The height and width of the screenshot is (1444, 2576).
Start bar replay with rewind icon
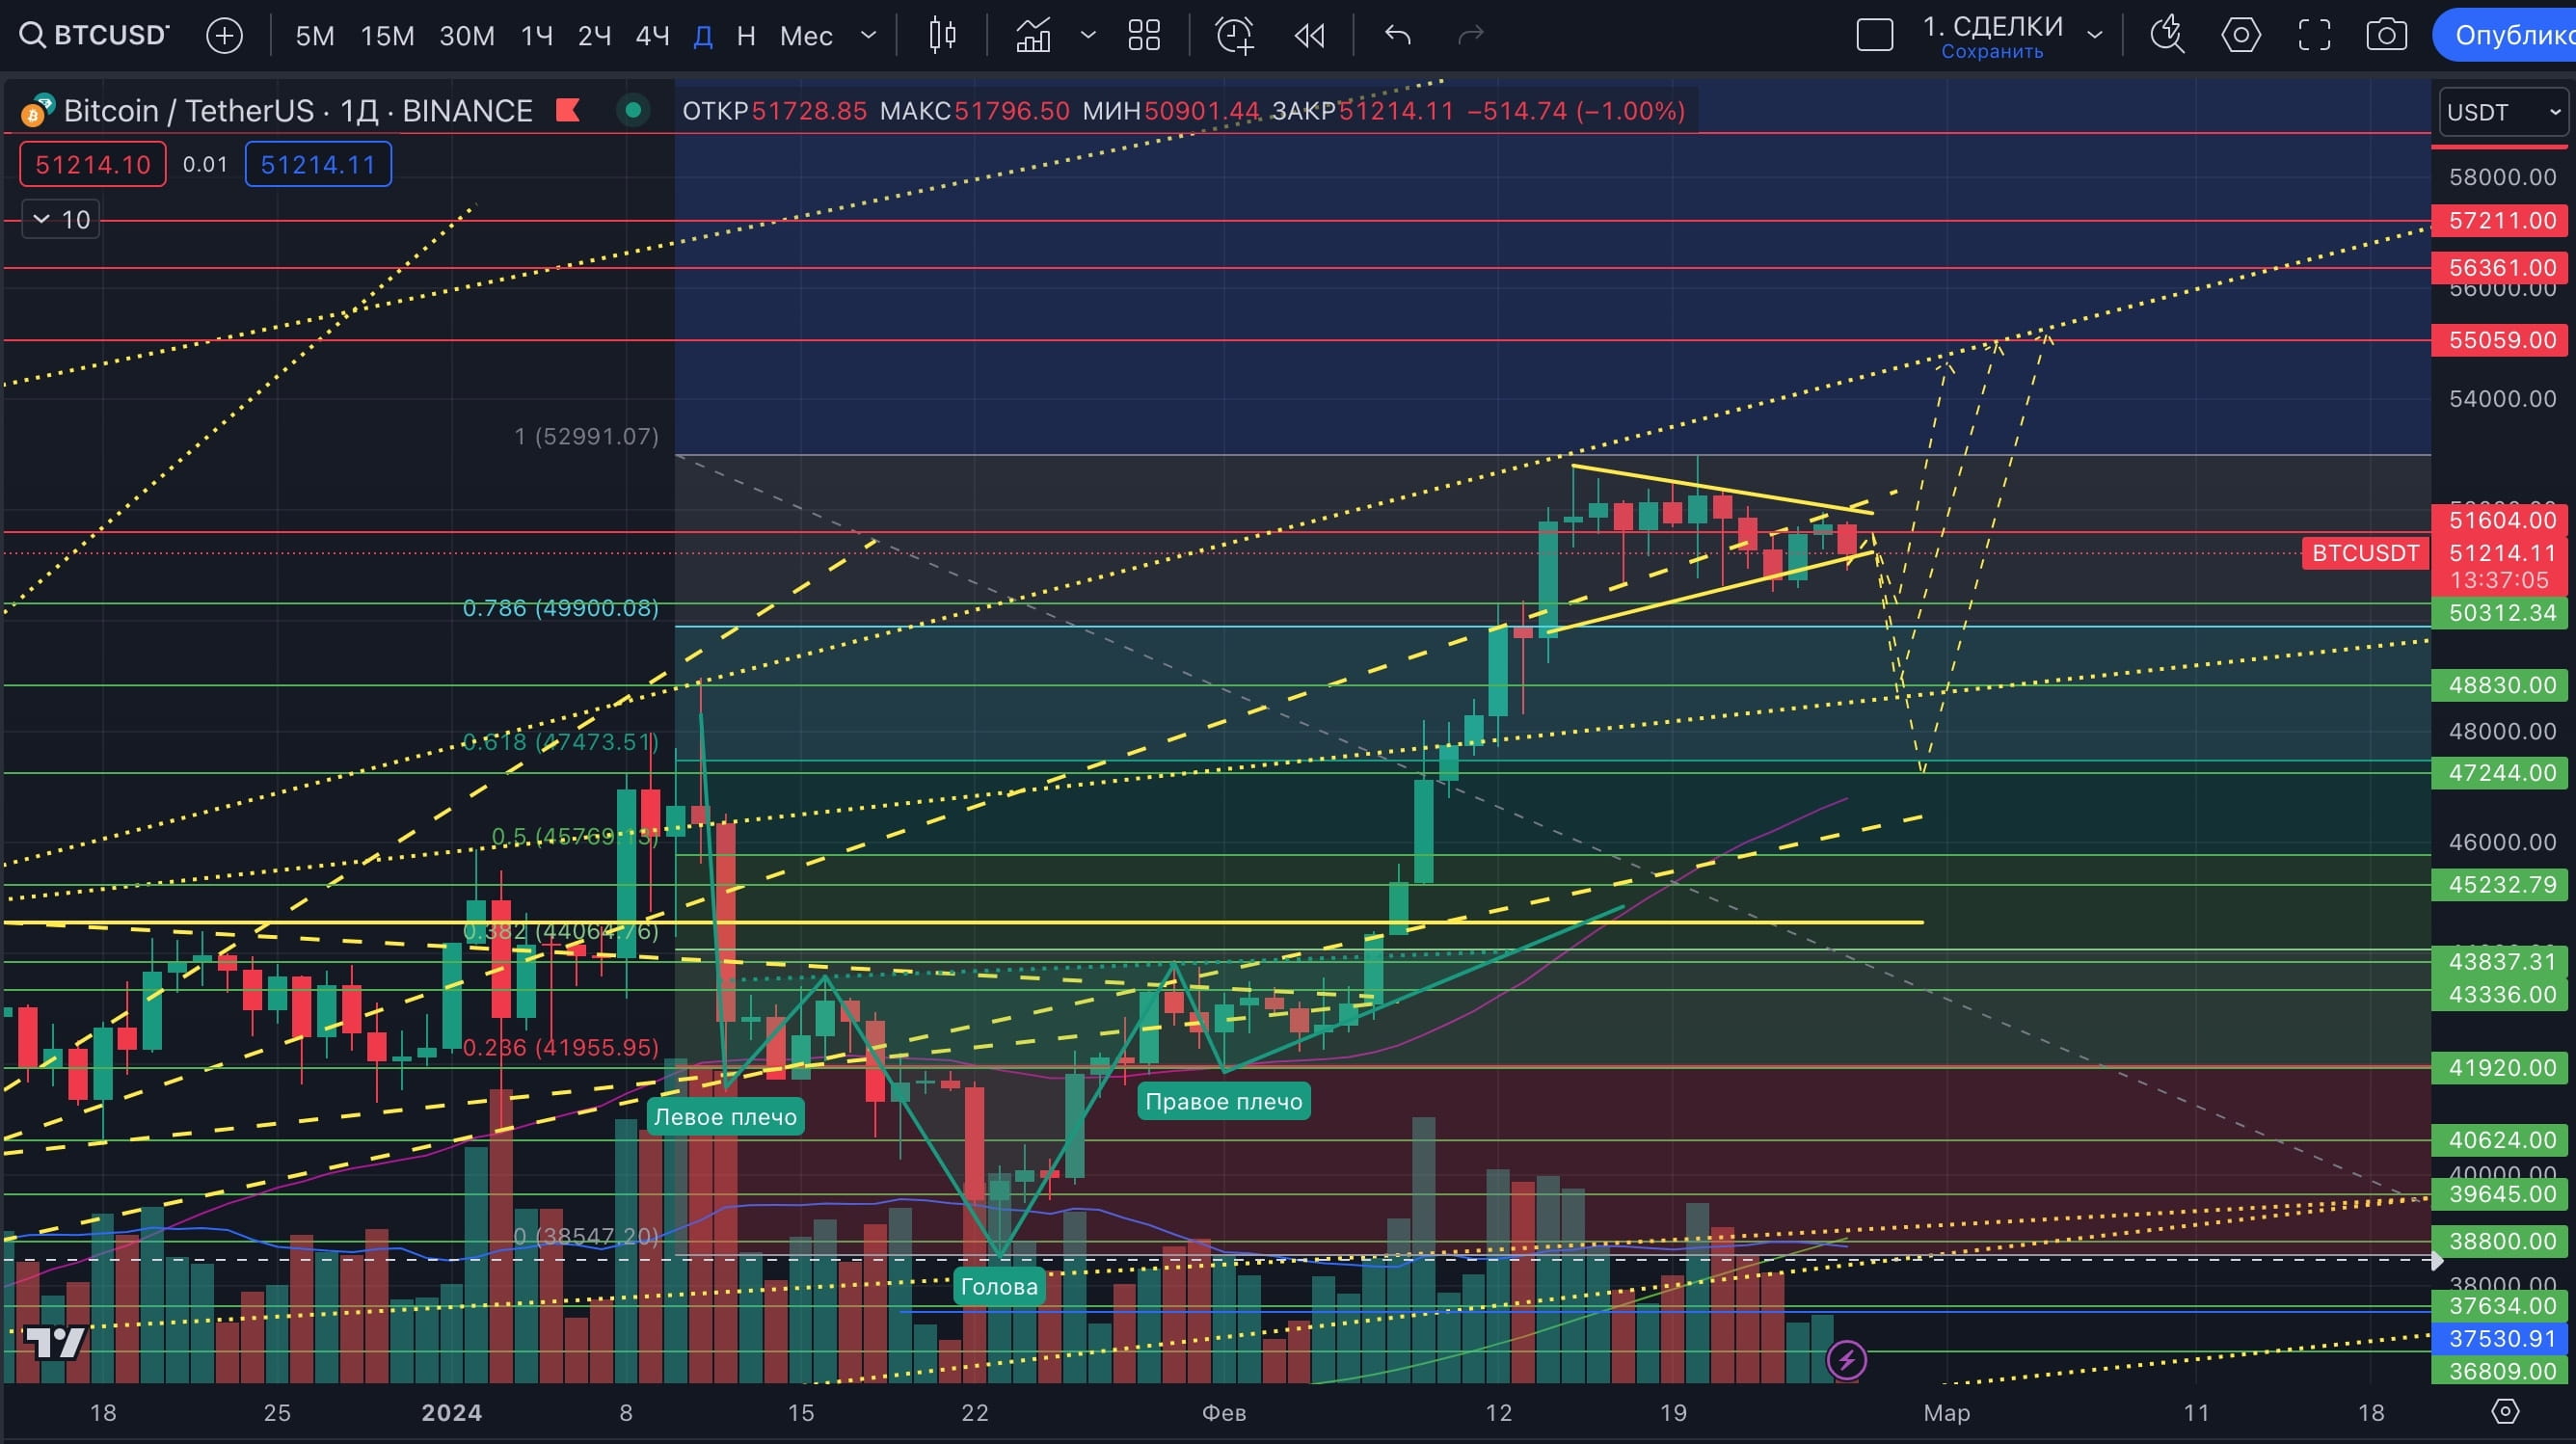1309,36
